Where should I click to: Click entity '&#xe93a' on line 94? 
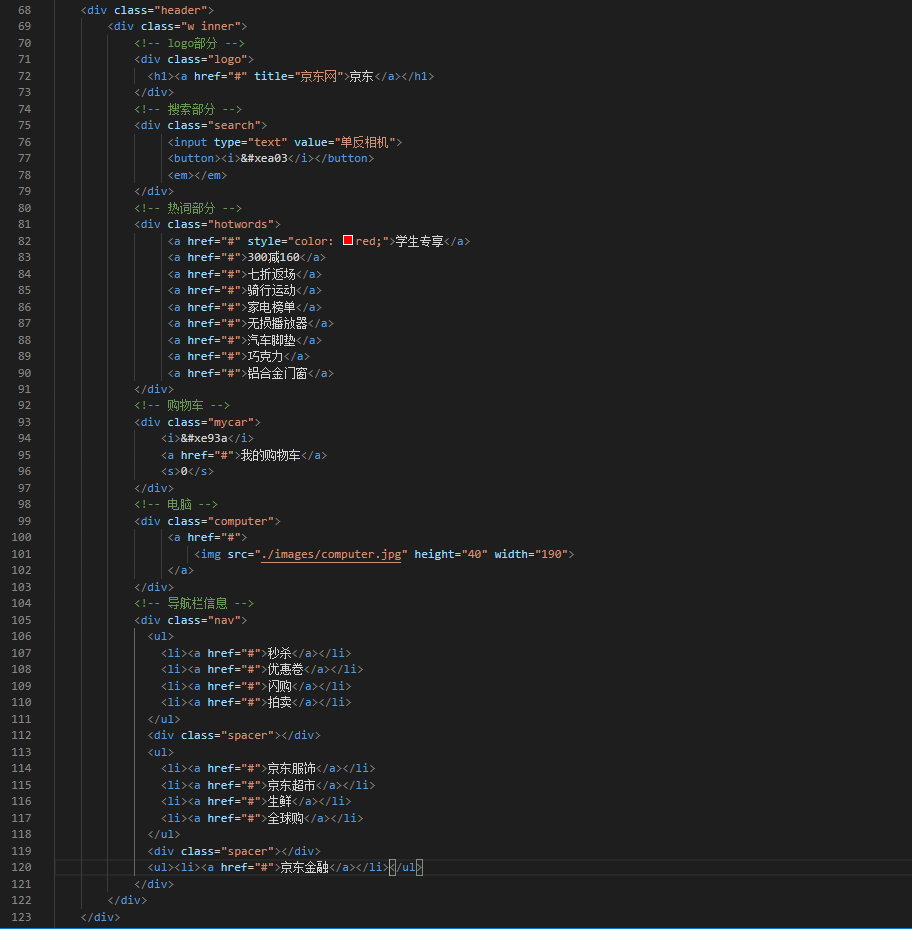(x=204, y=438)
